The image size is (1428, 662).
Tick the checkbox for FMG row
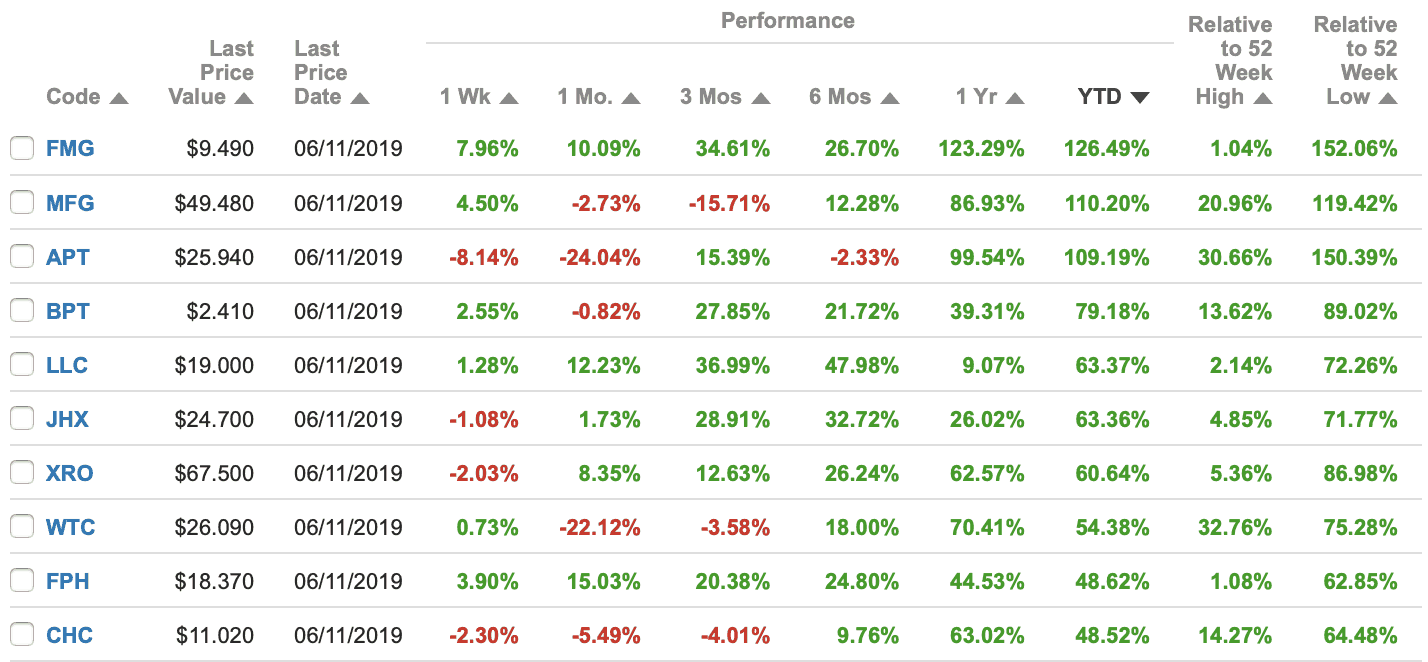pyautogui.click(x=21, y=149)
